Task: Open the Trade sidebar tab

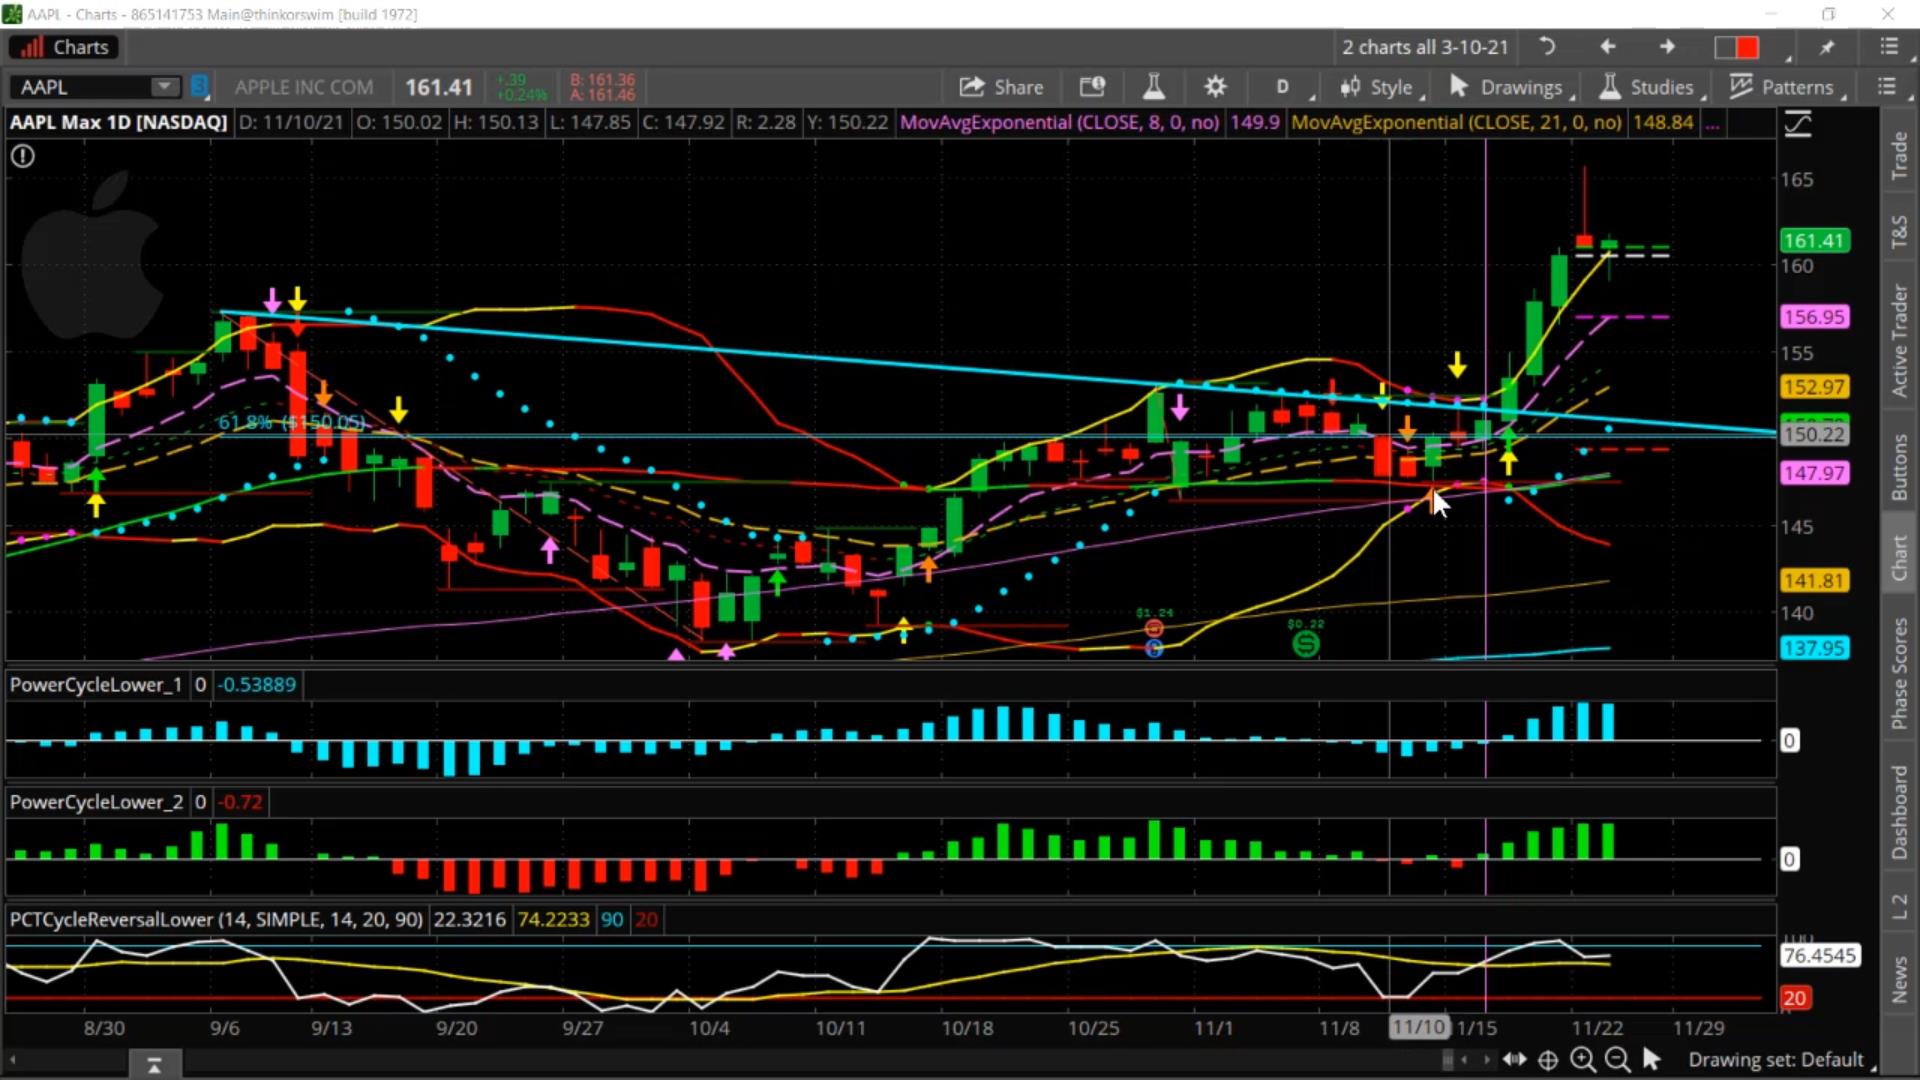Action: [1899, 155]
